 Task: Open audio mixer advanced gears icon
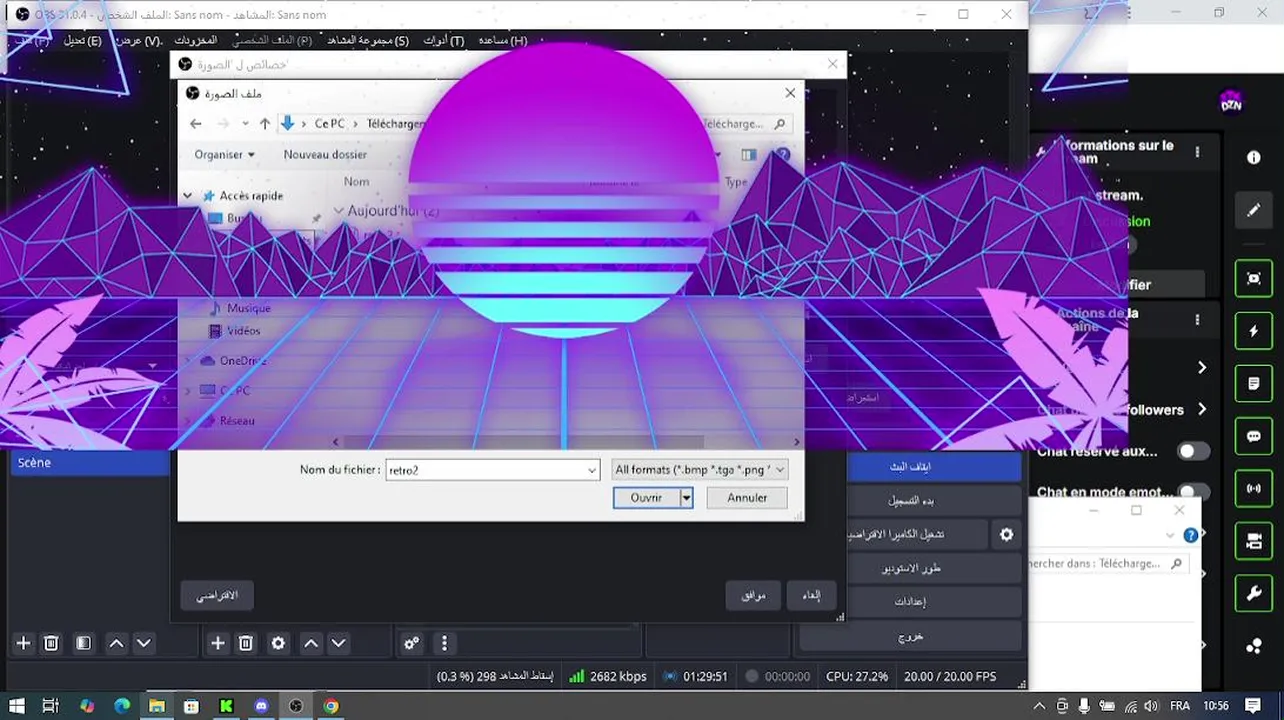pos(411,643)
